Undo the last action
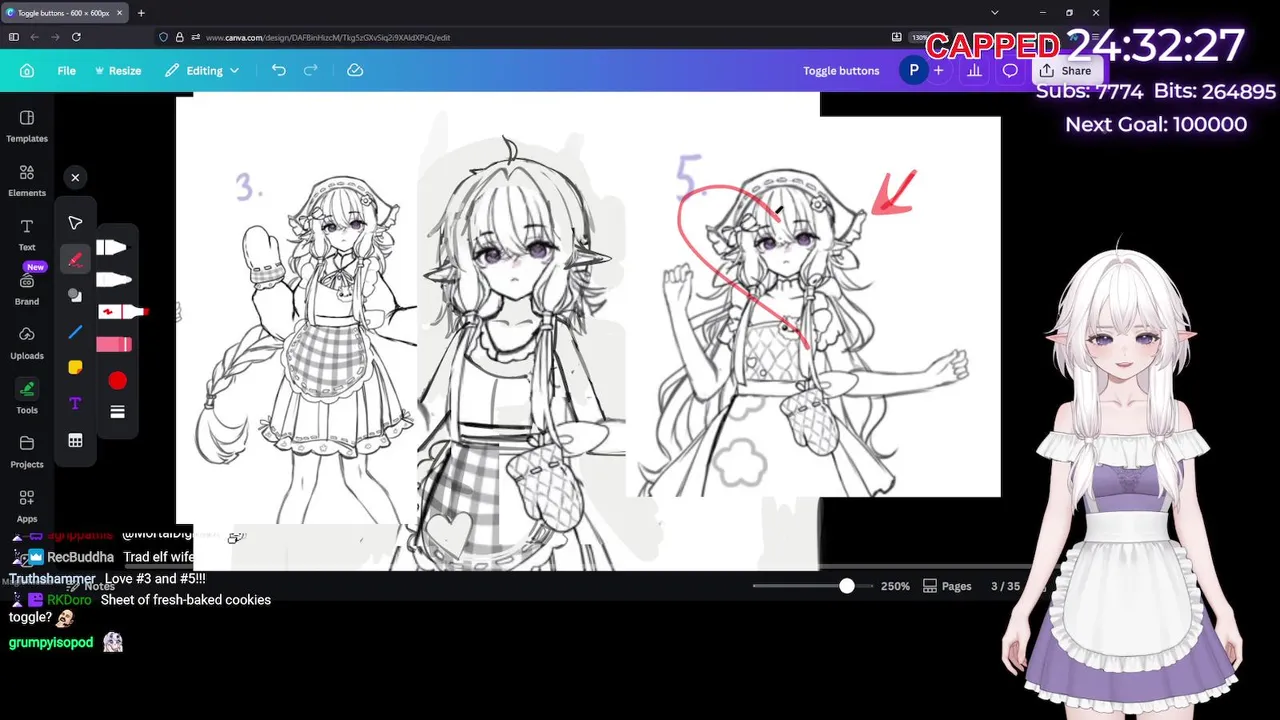1280x720 pixels. point(279,71)
